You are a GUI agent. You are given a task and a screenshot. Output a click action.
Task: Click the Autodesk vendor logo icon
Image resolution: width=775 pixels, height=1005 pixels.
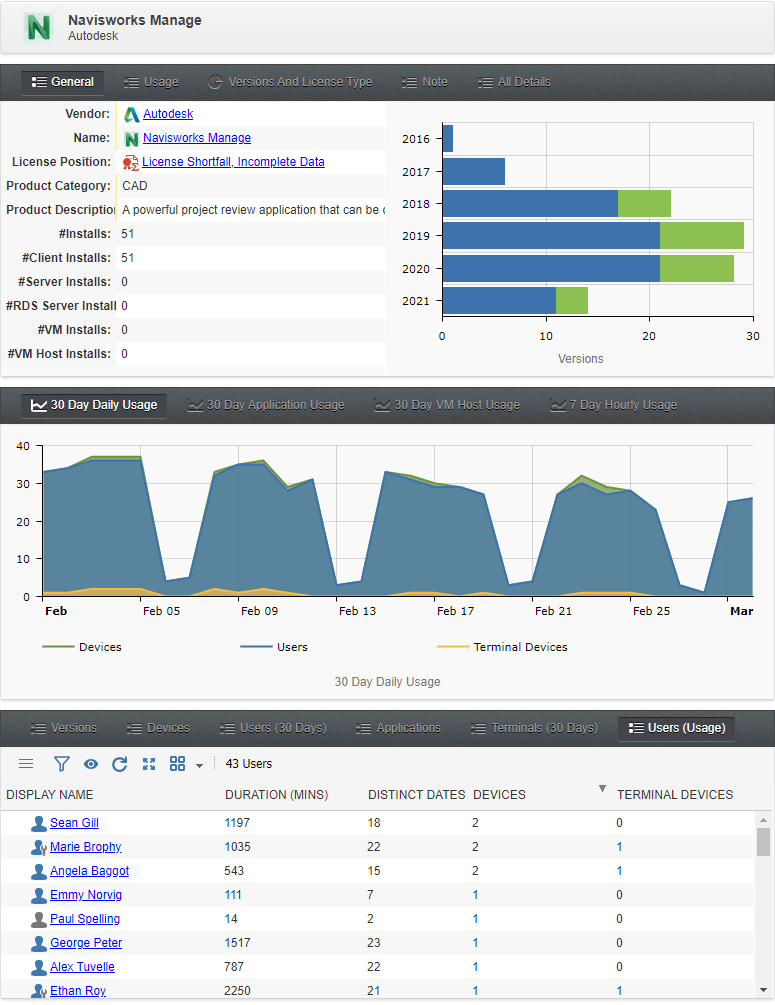pyautogui.click(x=131, y=114)
